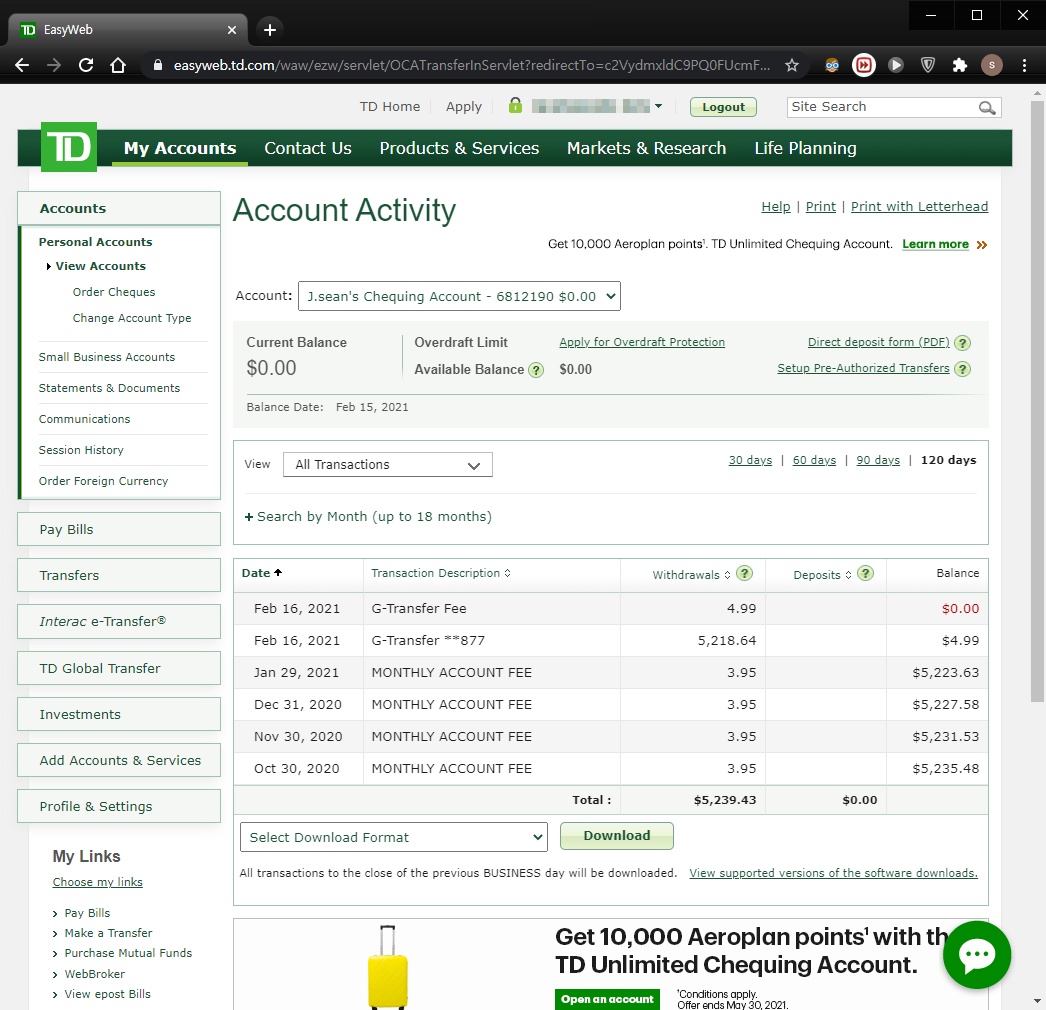Open the Select Download Format dropdown
This screenshot has width=1046, height=1010.
pos(394,837)
